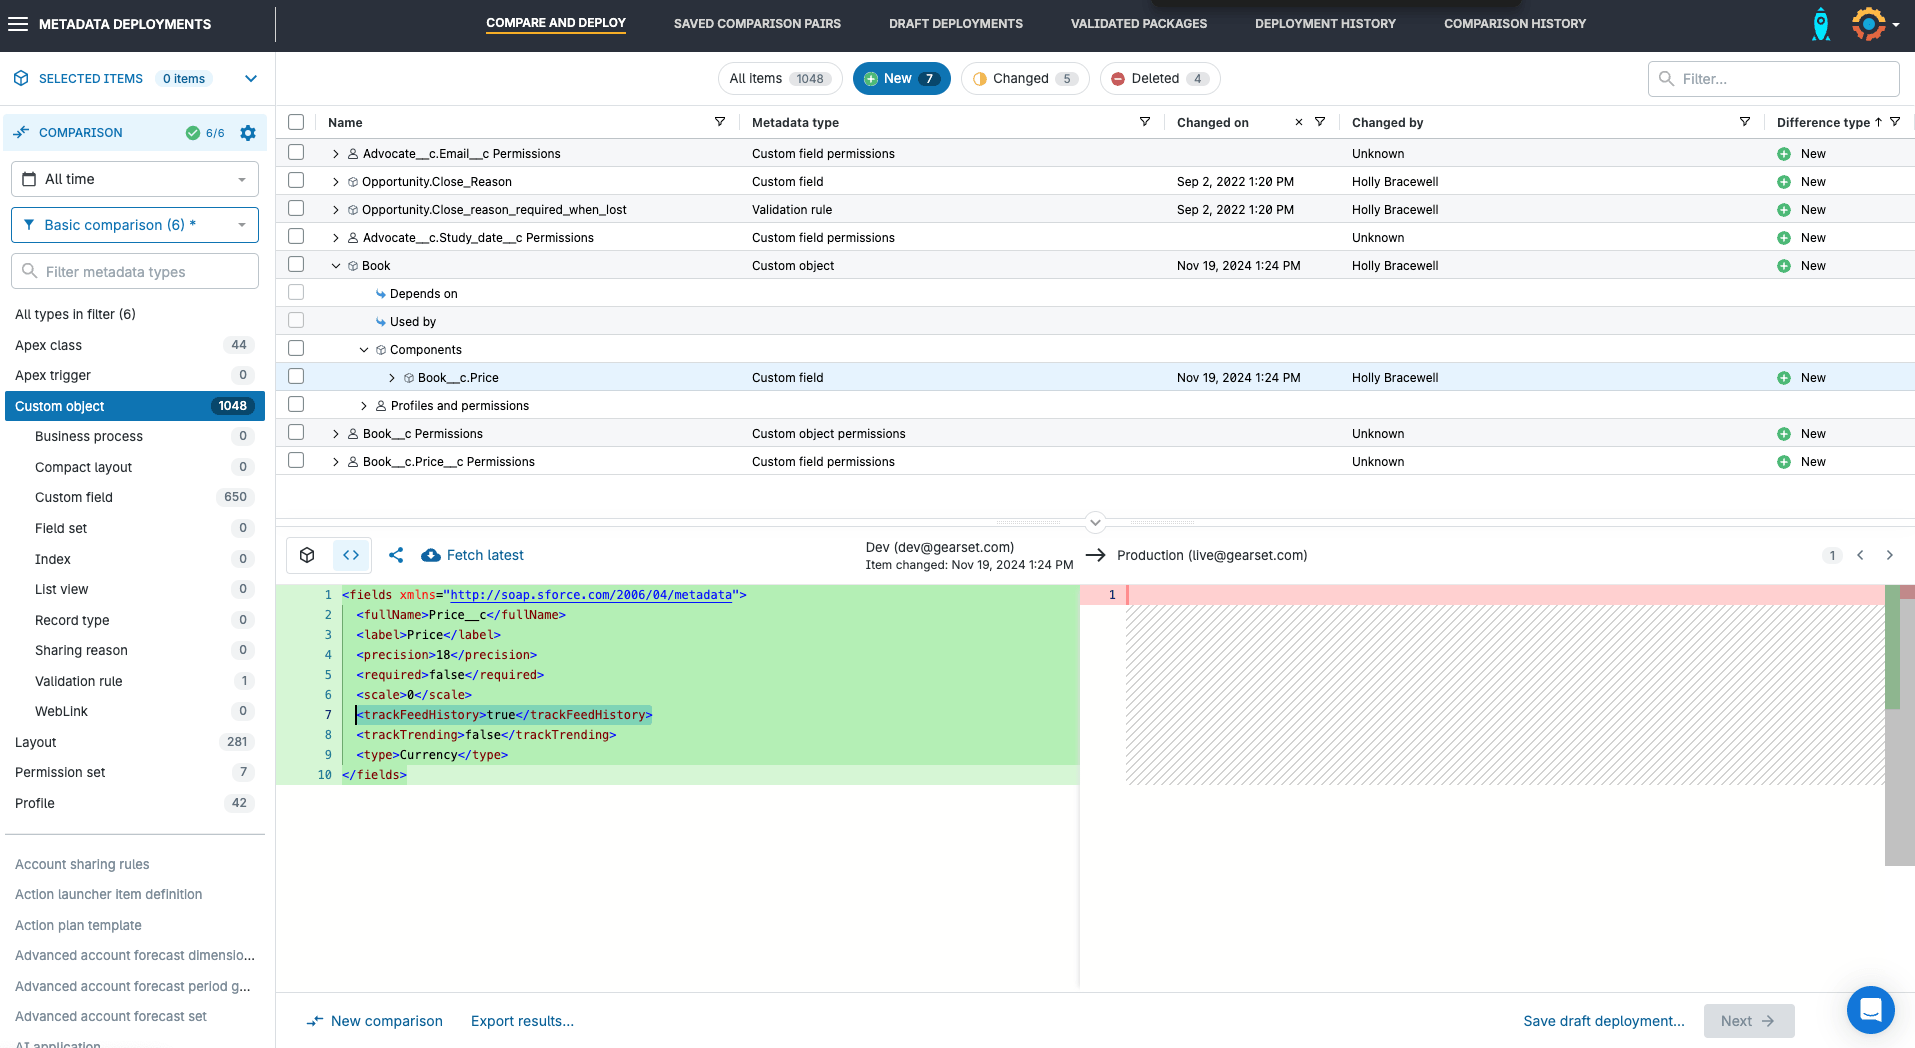Click Fetch latest button
Viewport: 1915px width, 1048px height.
473,555
